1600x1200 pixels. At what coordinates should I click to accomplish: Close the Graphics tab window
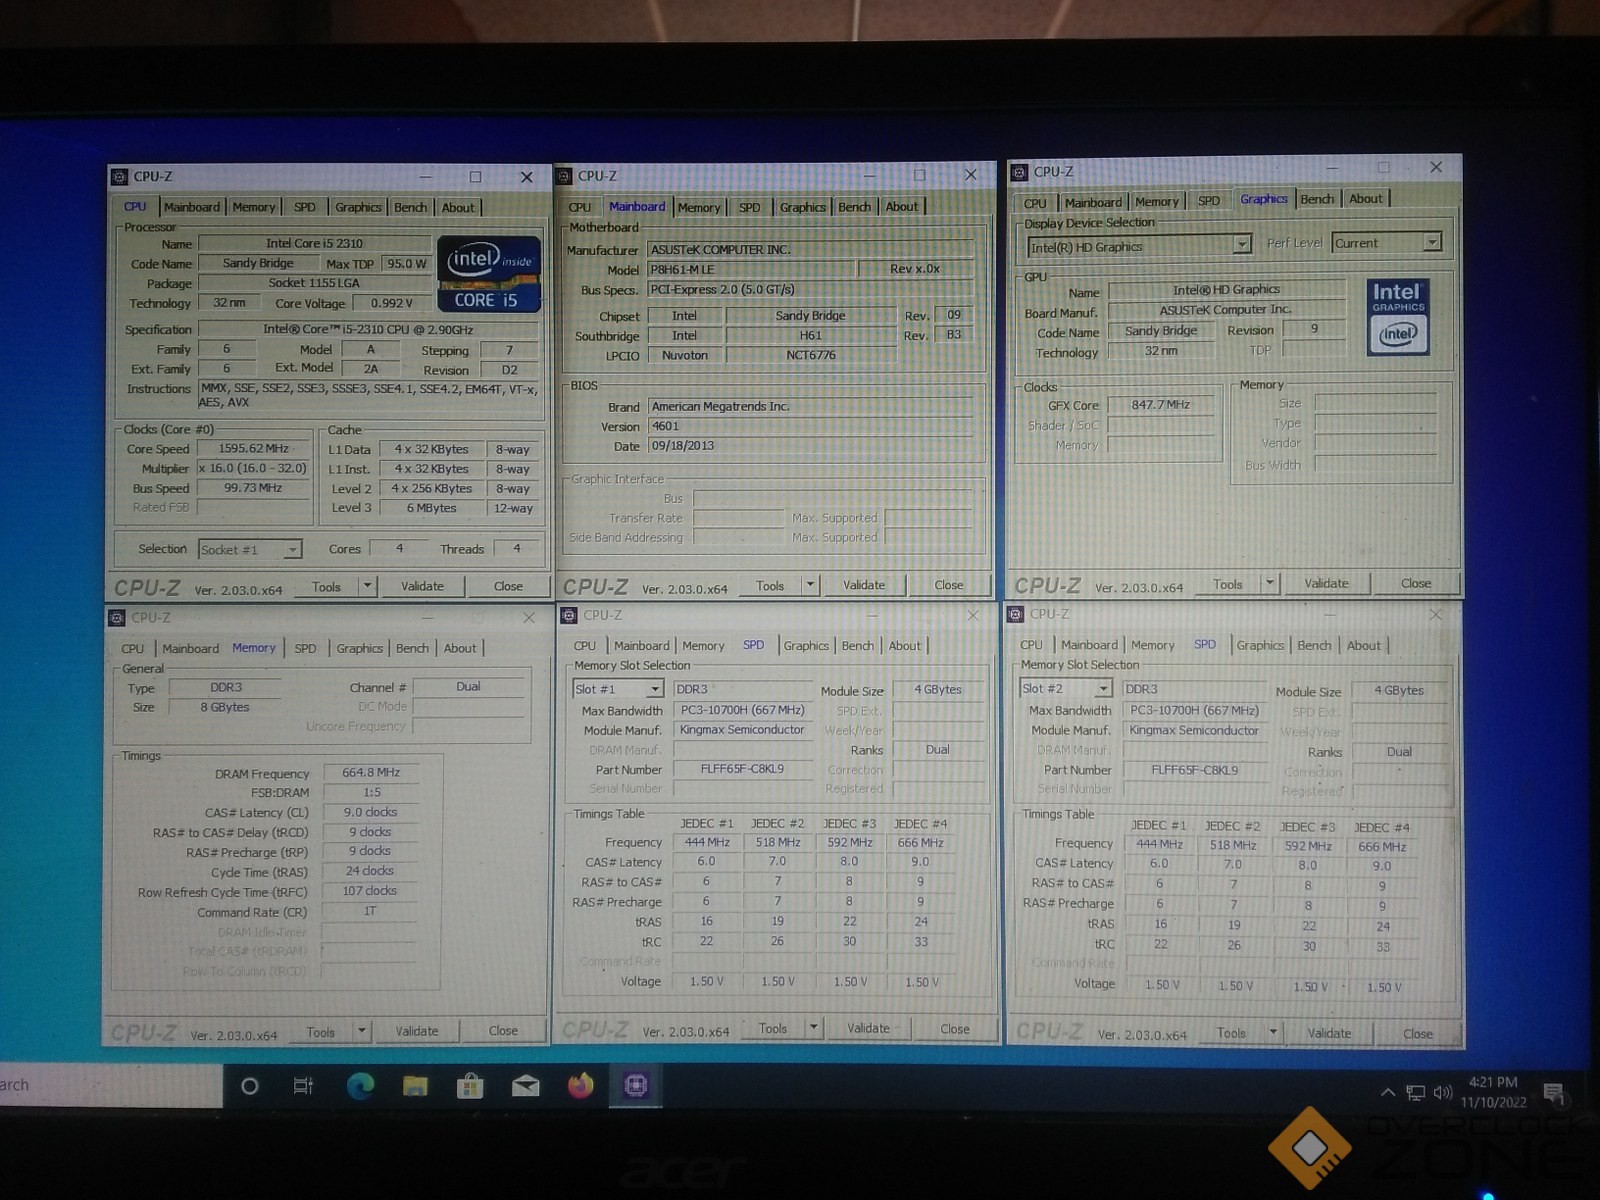tap(1436, 167)
